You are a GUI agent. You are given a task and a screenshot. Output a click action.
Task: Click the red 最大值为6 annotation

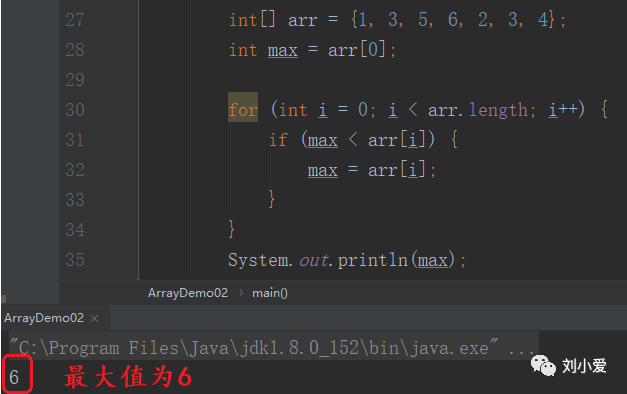[x=128, y=376]
